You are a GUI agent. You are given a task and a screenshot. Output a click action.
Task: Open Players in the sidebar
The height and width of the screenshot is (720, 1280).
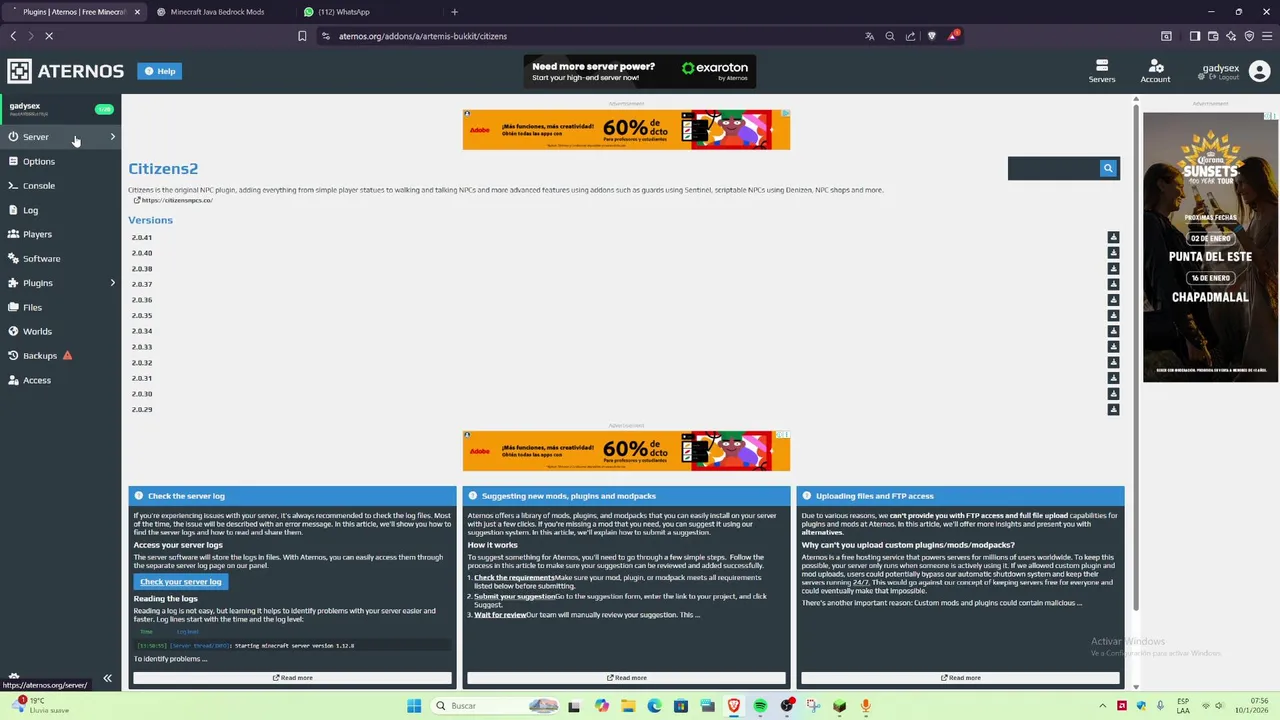60,234
